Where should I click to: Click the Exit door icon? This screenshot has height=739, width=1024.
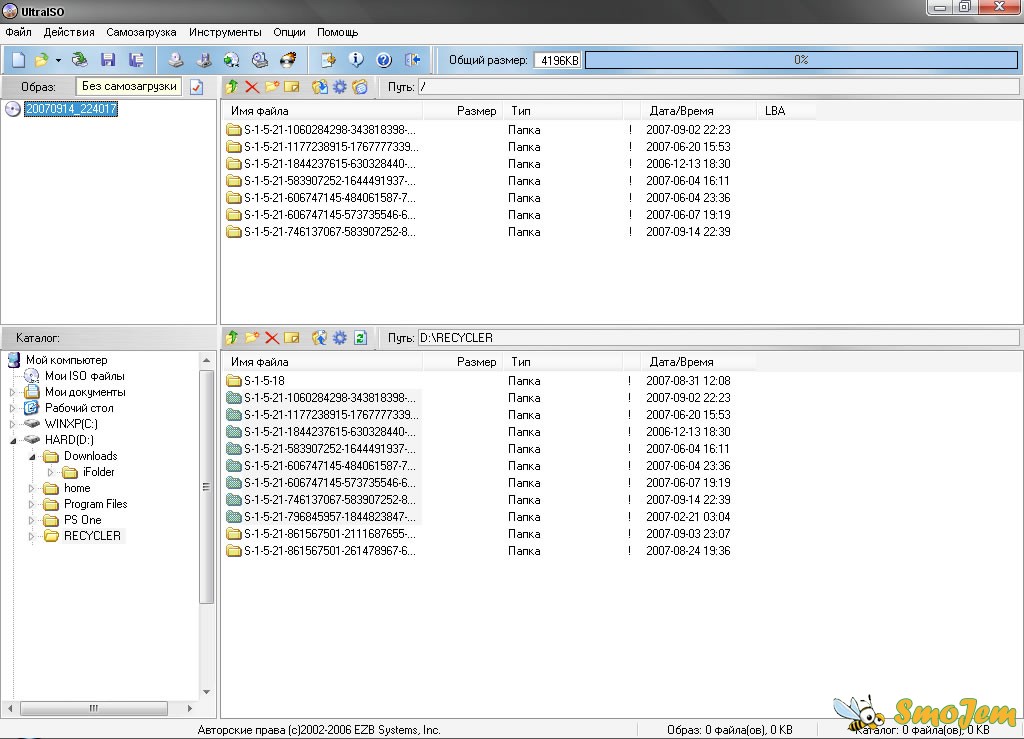pos(412,60)
